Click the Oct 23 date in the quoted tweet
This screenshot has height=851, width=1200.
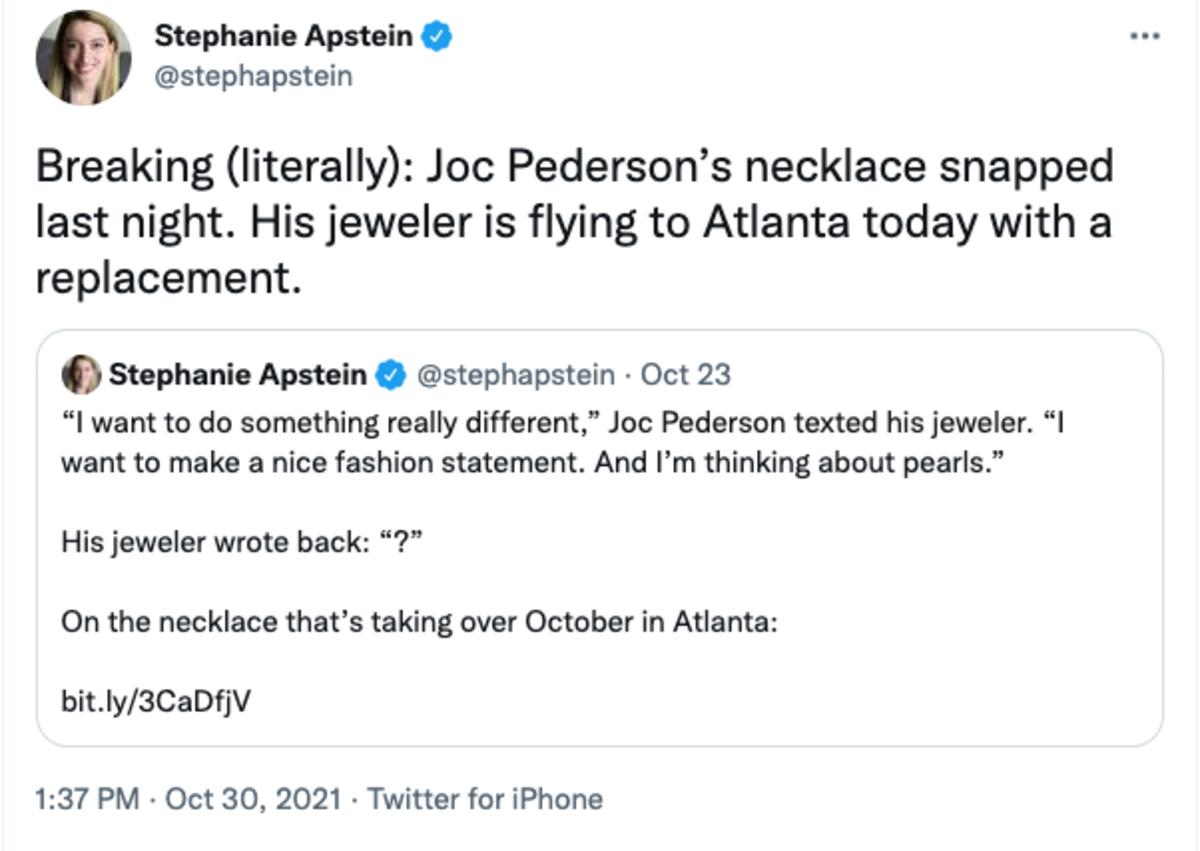point(686,375)
